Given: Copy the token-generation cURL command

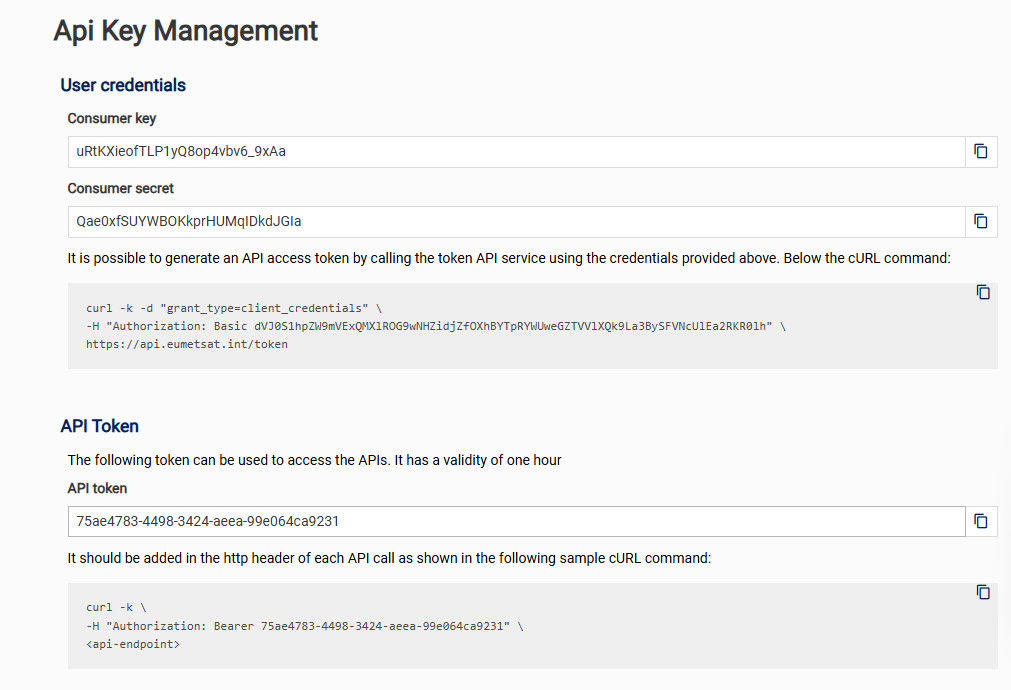Looking at the screenshot, I should 983,292.
